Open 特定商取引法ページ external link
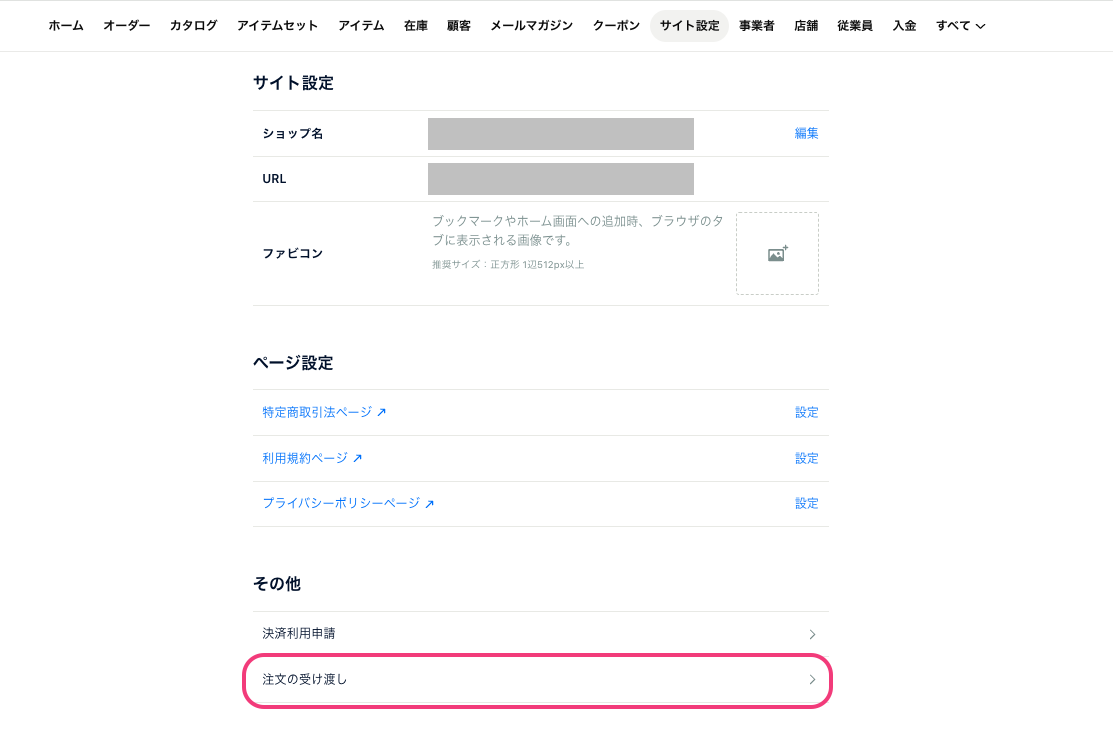The height and width of the screenshot is (734, 1113). point(324,412)
